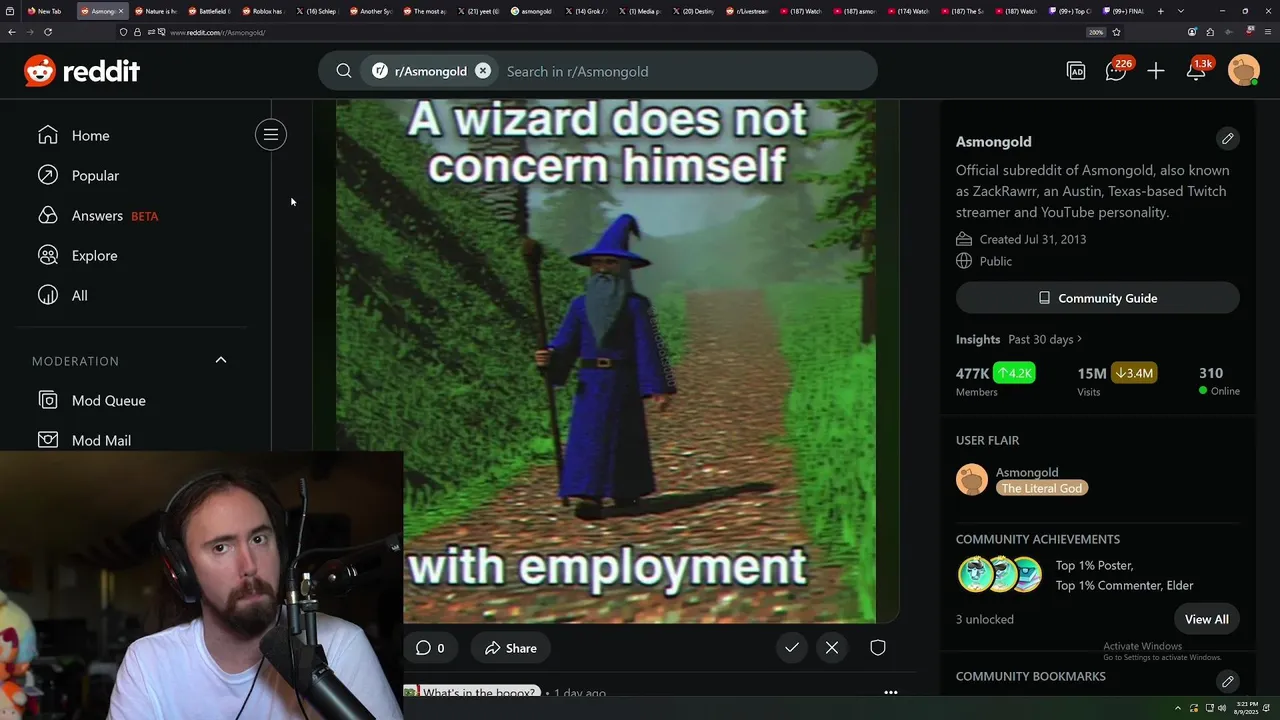The image size is (1280, 720).
Task: Open the user avatar menu
Action: pos(1244,71)
